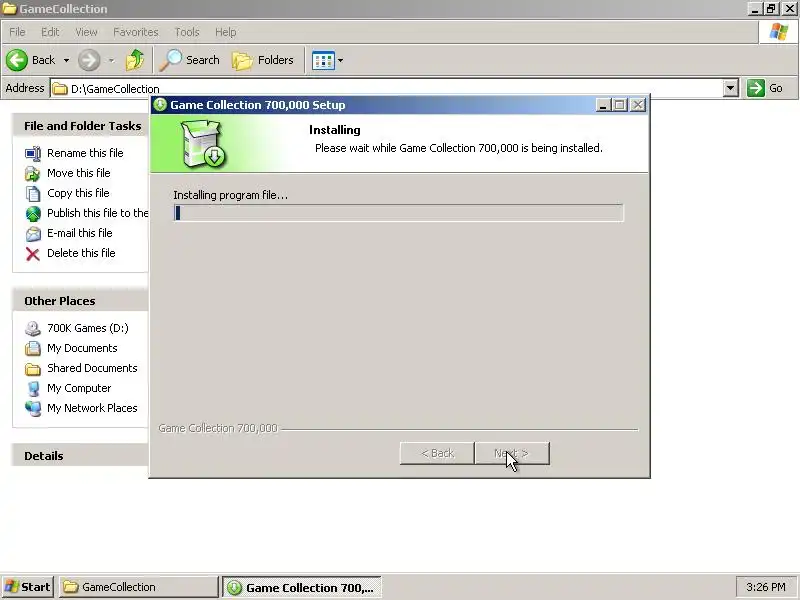Viewport: 800px width, 600px height.
Task: Click the disabled Back button in Setup
Action: point(437,453)
